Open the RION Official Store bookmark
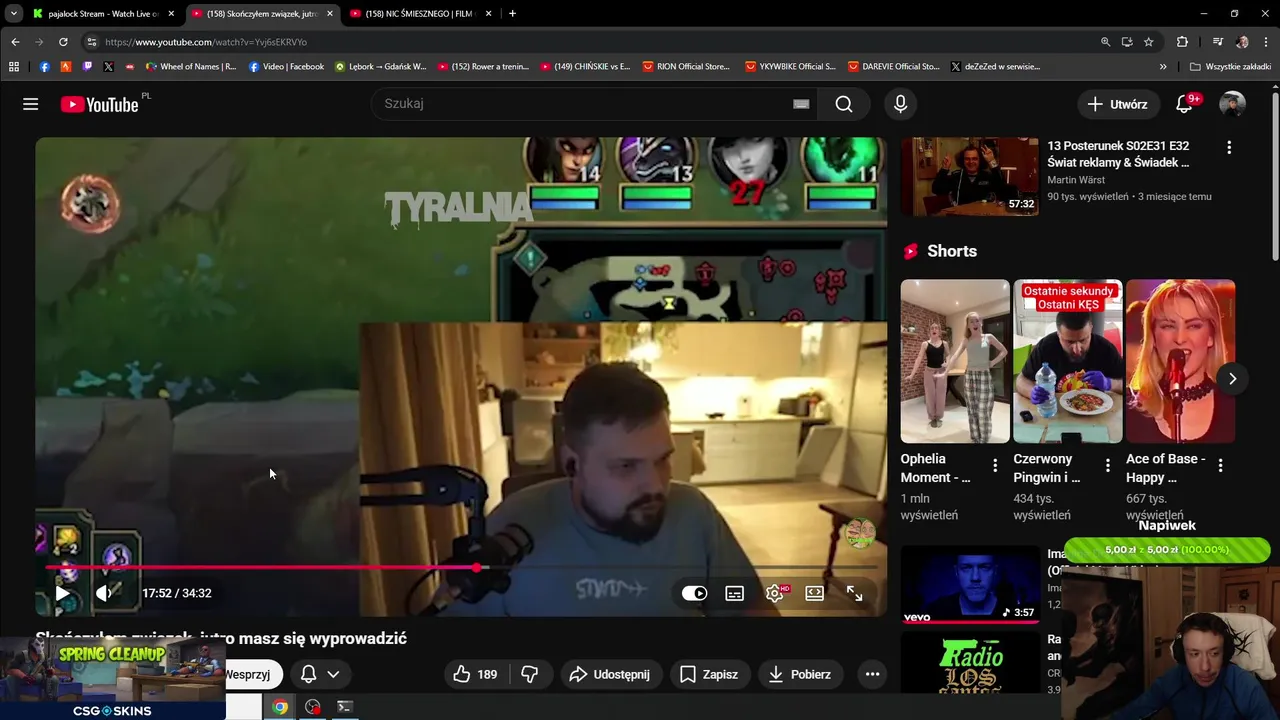1280x720 pixels. tap(685, 67)
